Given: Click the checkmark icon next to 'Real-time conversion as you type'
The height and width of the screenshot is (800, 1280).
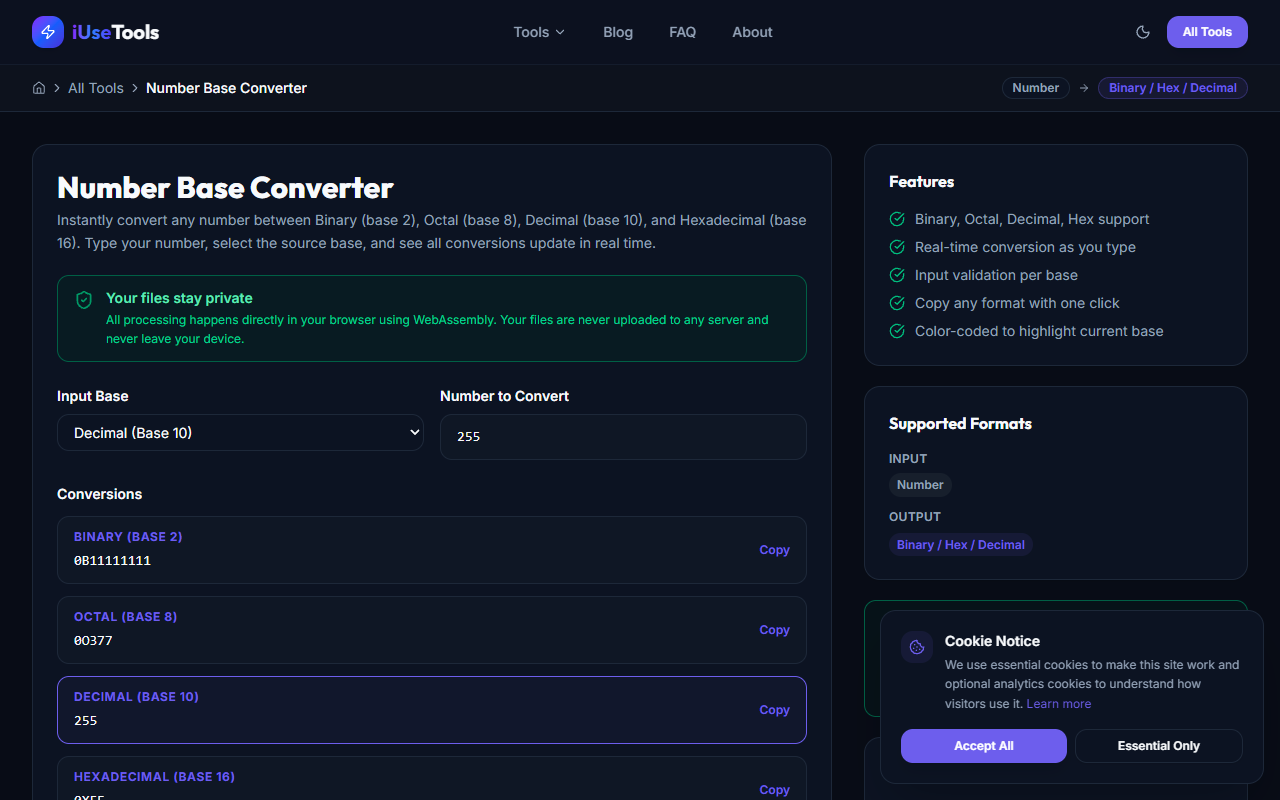Looking at the screenshot, I should [x=896, y=247].
